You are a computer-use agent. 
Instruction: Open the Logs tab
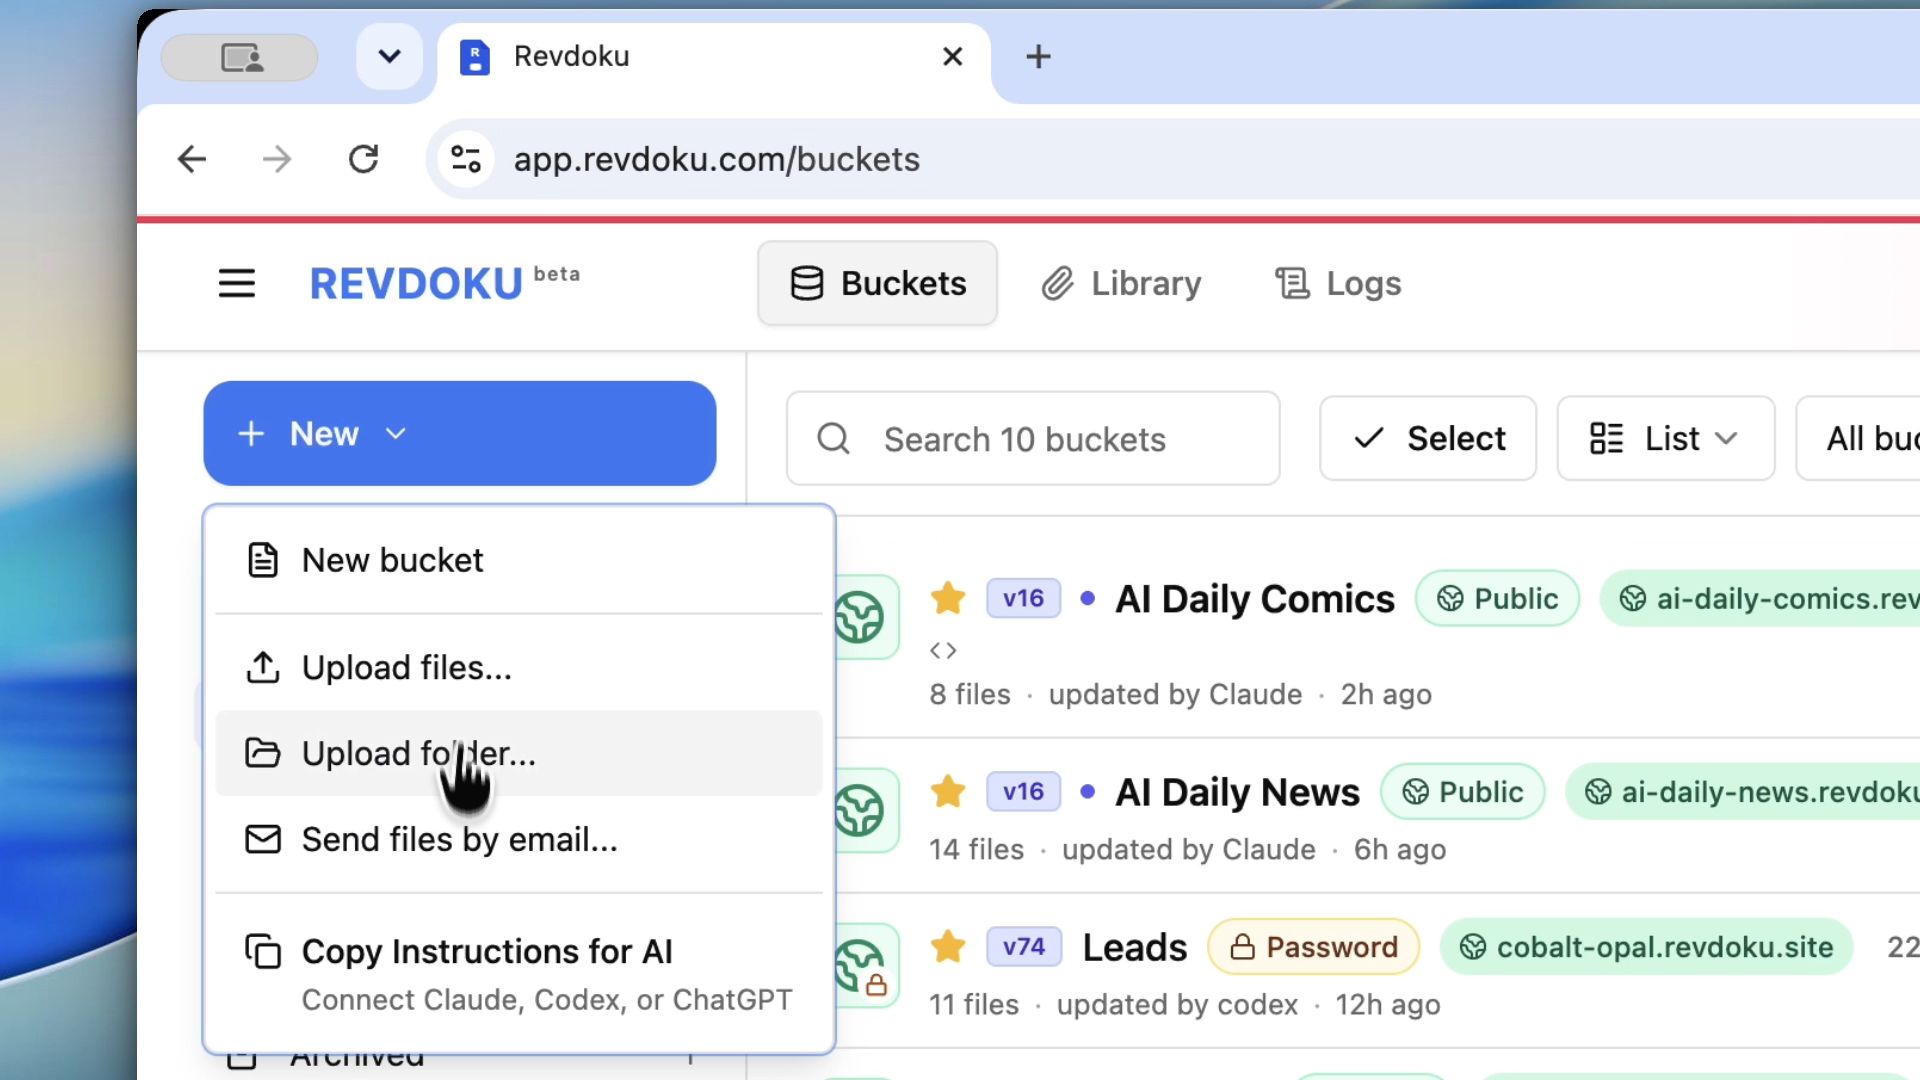[1338, 283]
